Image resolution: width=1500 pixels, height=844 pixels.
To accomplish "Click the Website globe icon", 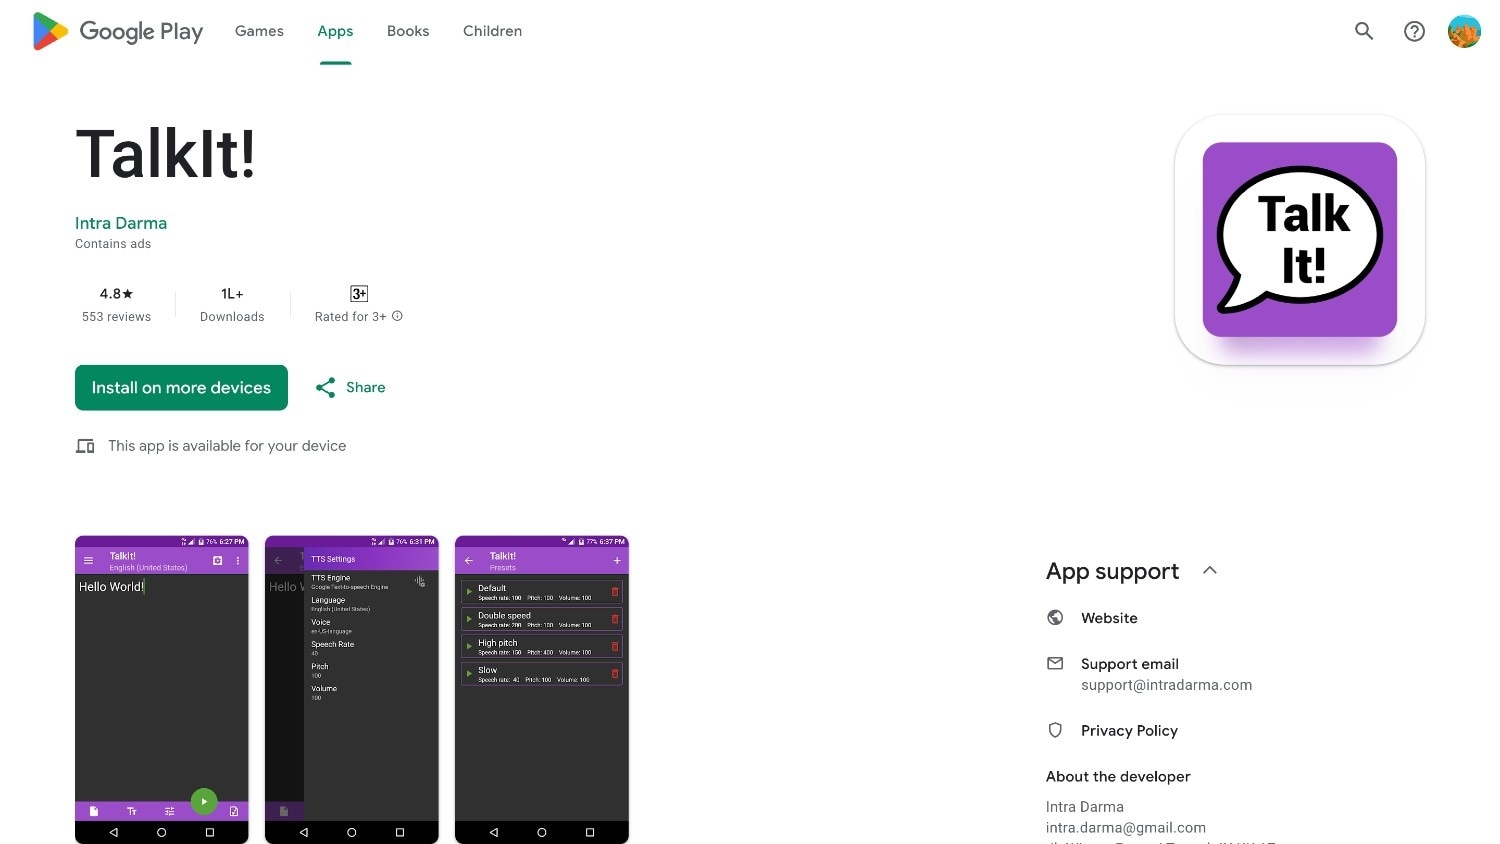I will (1055, 618).
